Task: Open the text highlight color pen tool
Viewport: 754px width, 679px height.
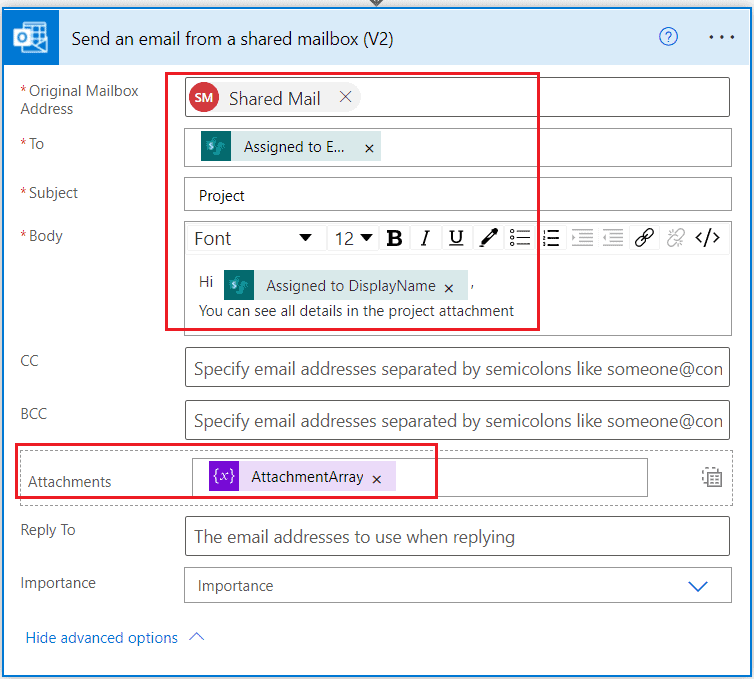Action: [x=488, y=238]
